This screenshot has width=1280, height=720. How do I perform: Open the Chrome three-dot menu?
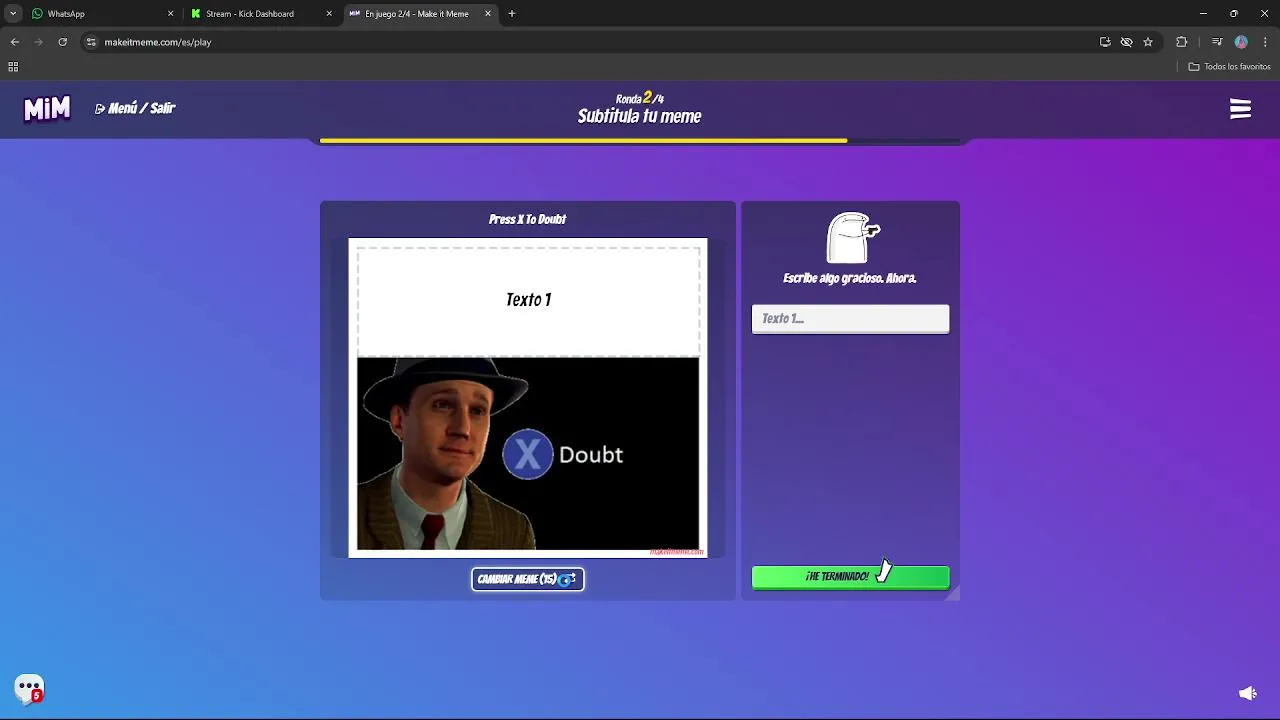(1265, 42)
